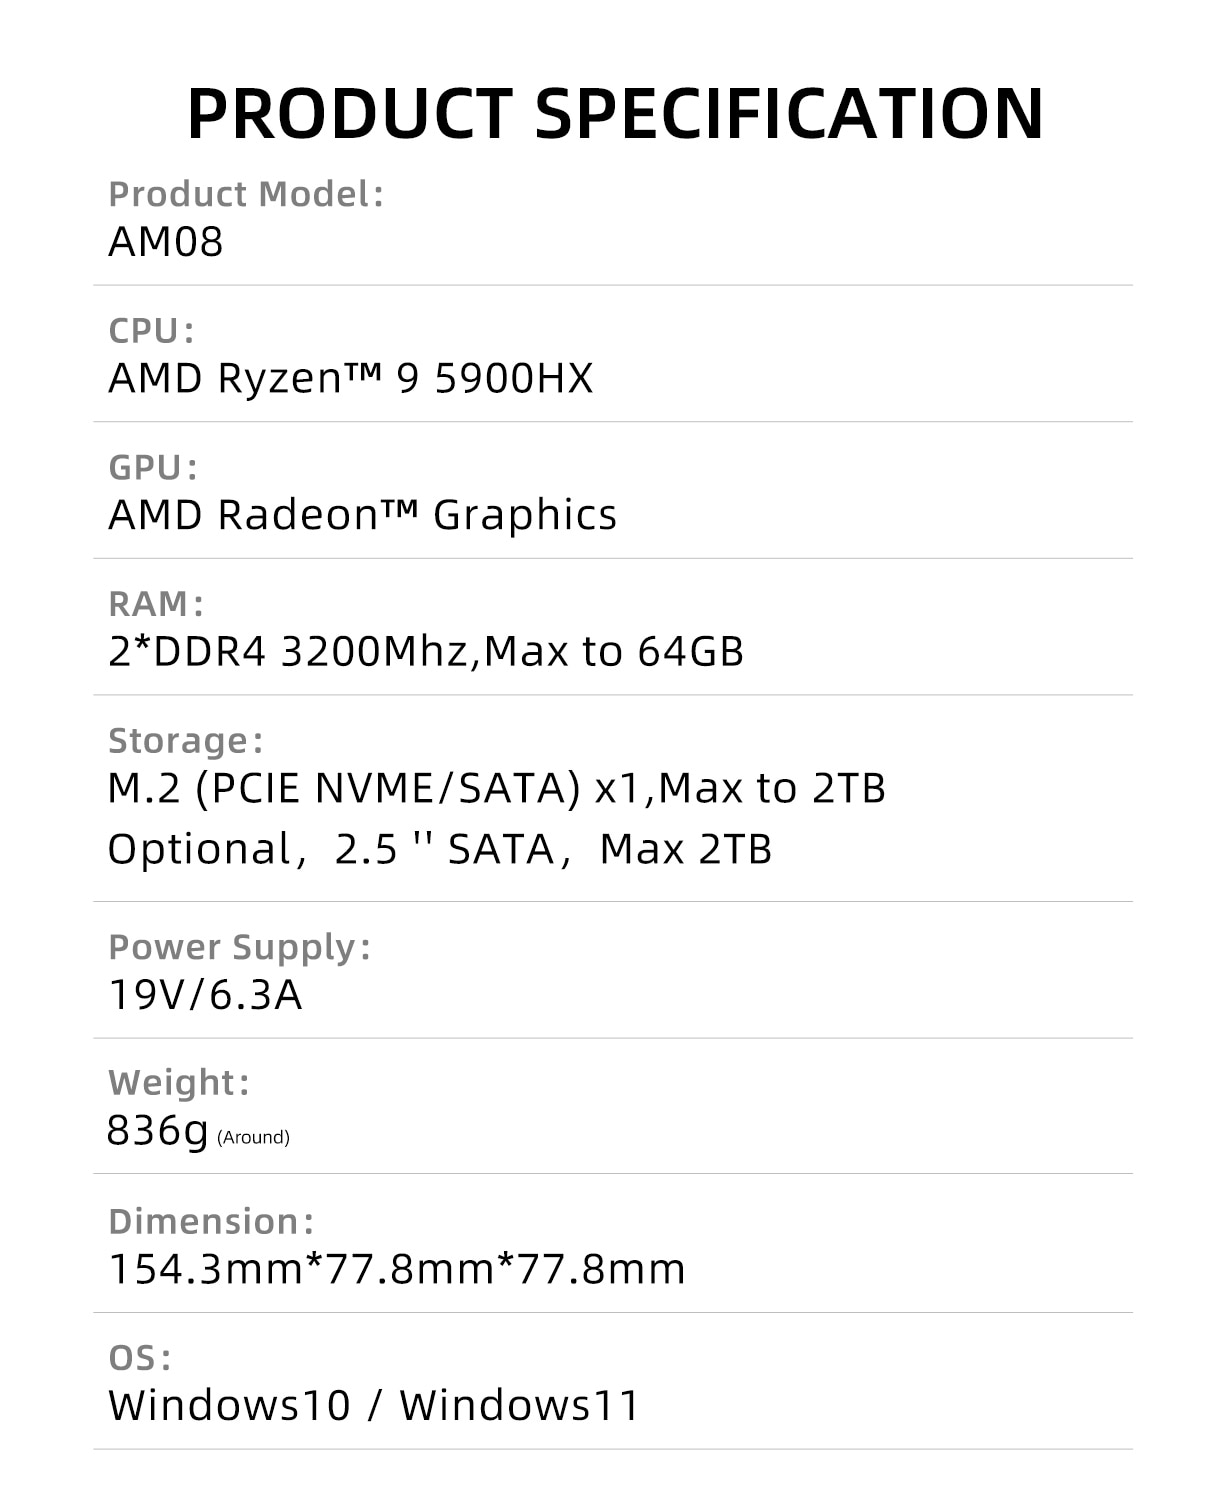Click the PRODUCT SPECIFICATION heading
This screenshot has width=1227, height=1500.
click(x=615, y=113)
